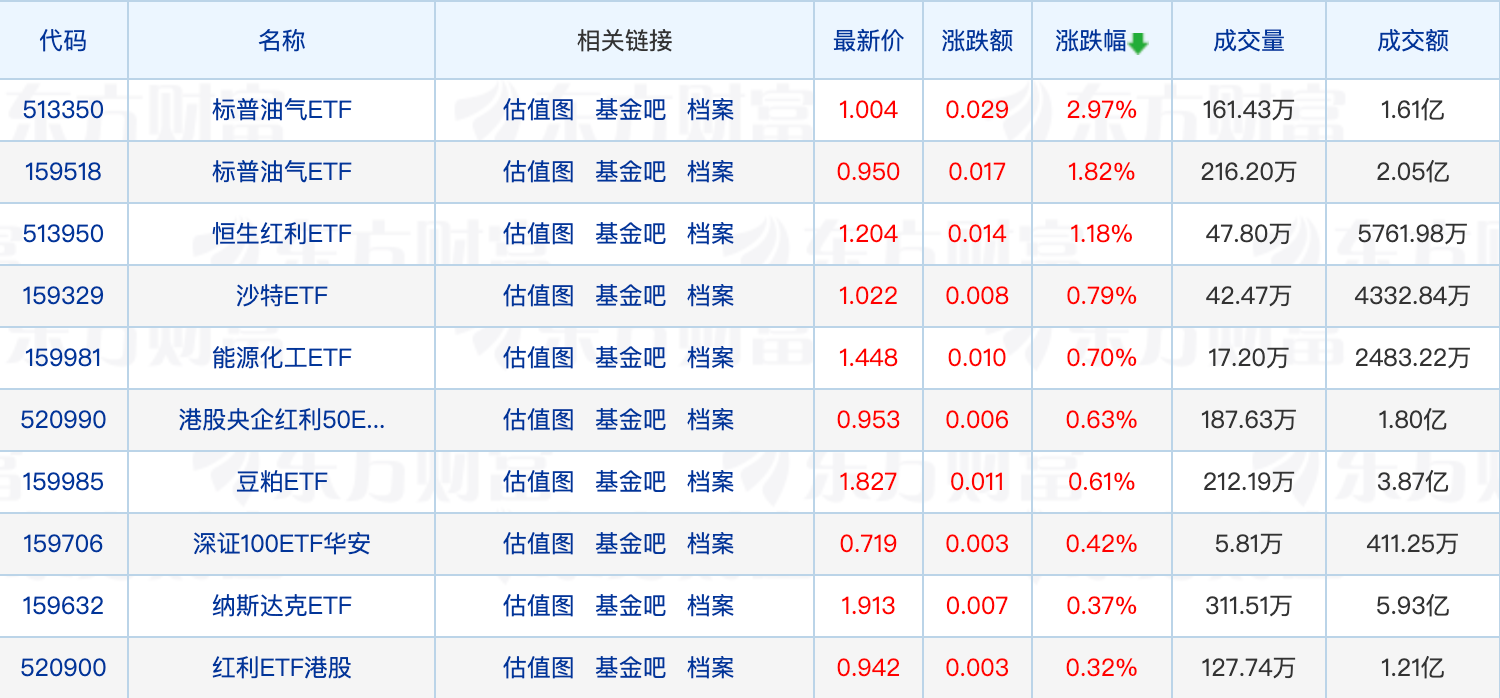
Task: Open fund code 159632
Action: [63, 606]
